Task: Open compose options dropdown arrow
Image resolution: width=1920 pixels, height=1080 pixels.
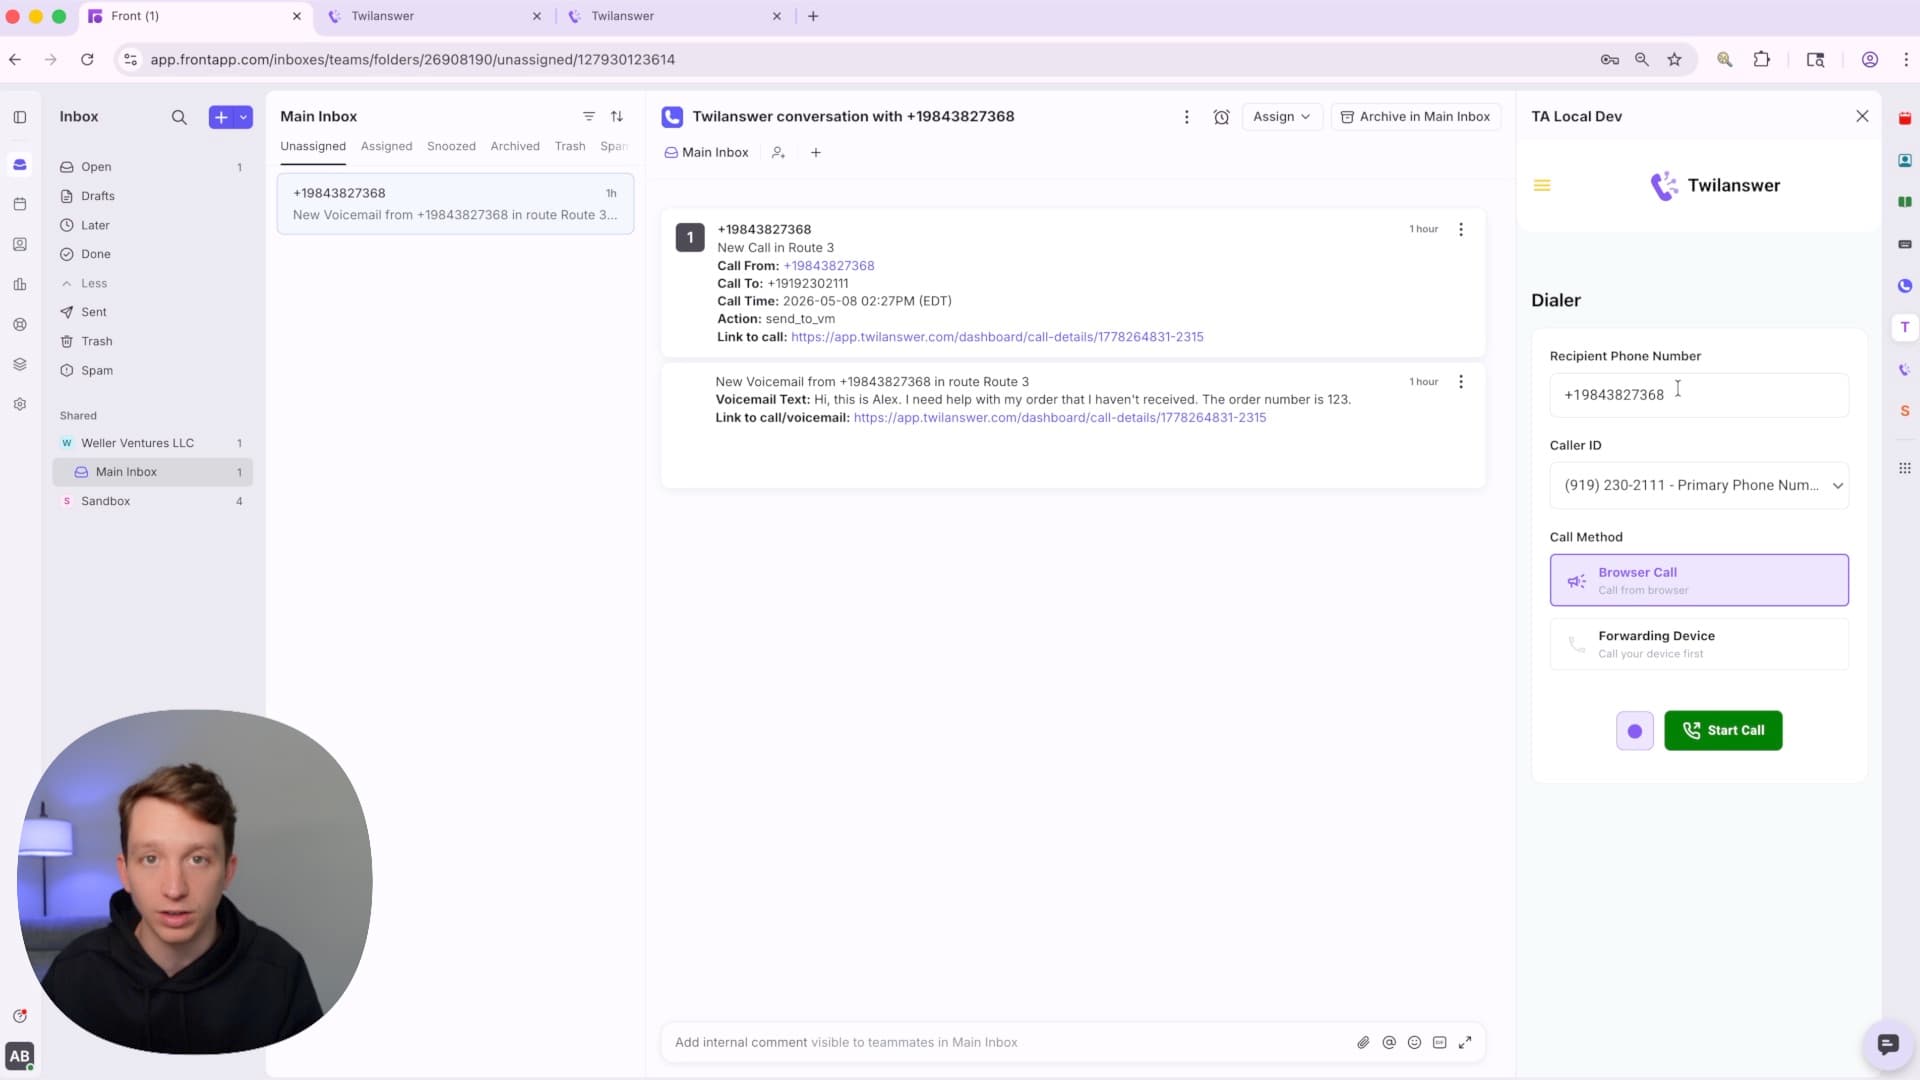Action: click(x=243, y=117)
